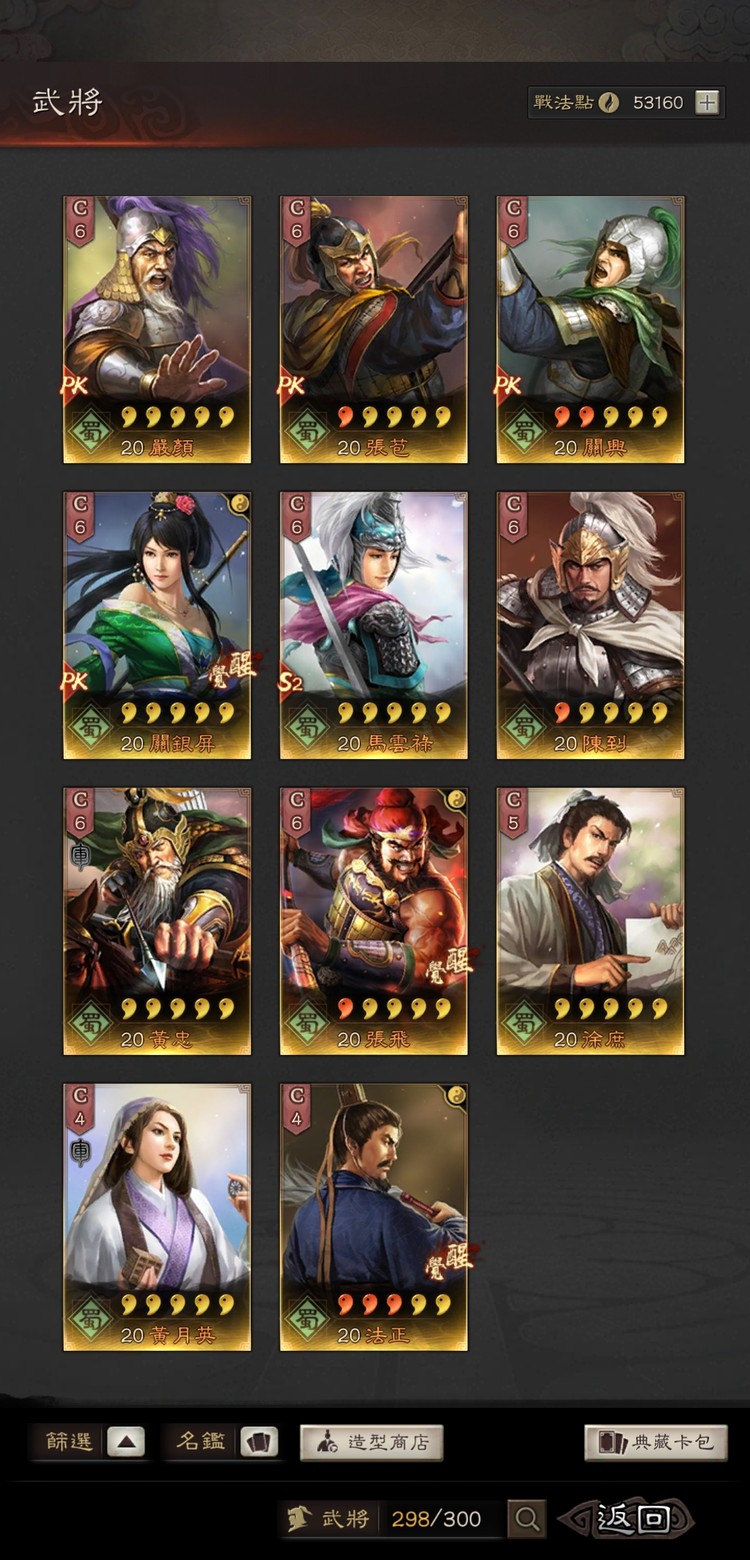Tap the 覺醒 badge on 張飛 card
The width and height of the screenshot is (750, 1560).
click(448, 964)
